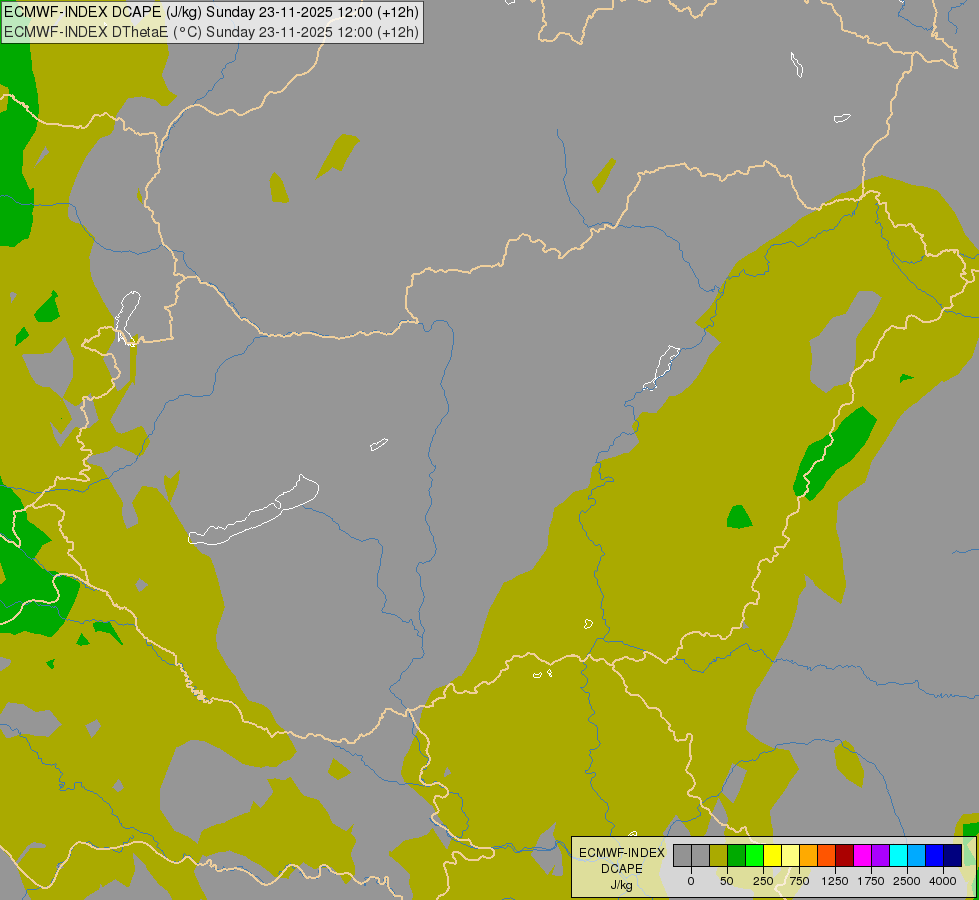
Task: Click the legend tick label 0
Action: tap(691, 881)
